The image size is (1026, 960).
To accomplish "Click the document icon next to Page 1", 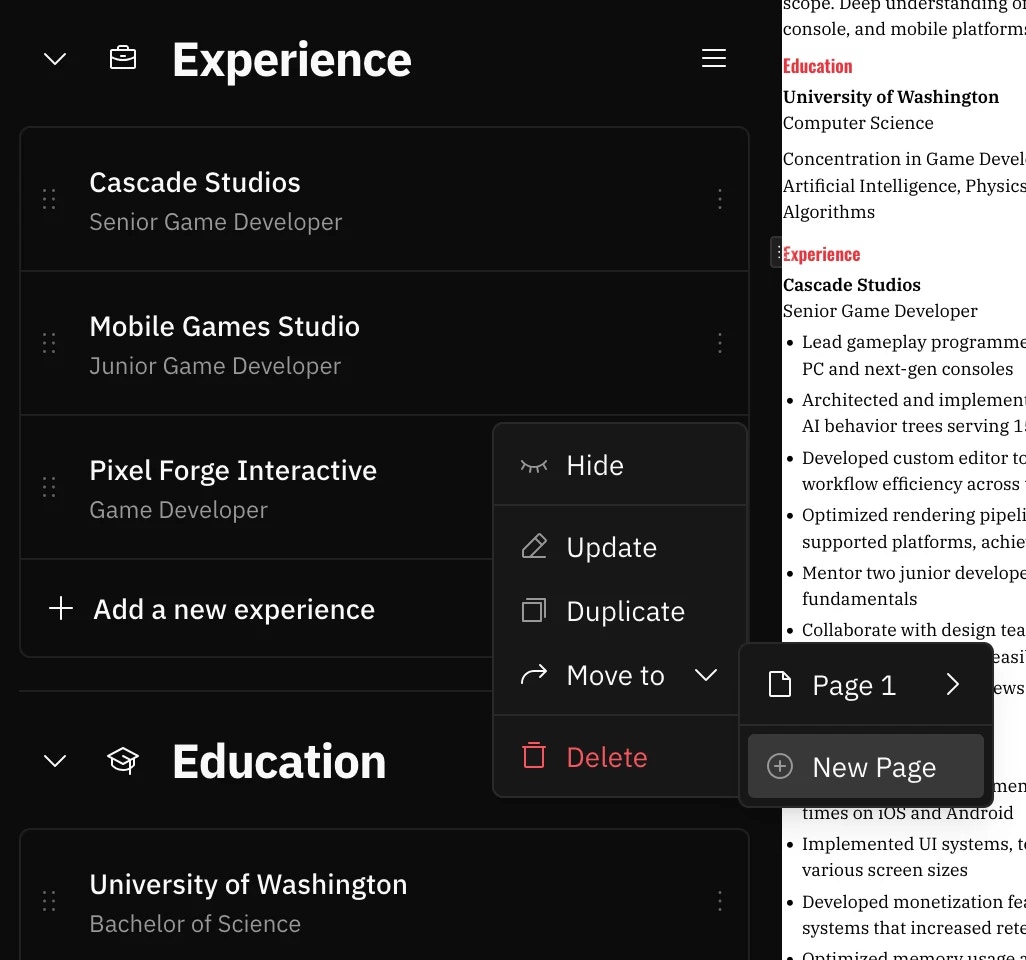I will (x=779, y=685).
